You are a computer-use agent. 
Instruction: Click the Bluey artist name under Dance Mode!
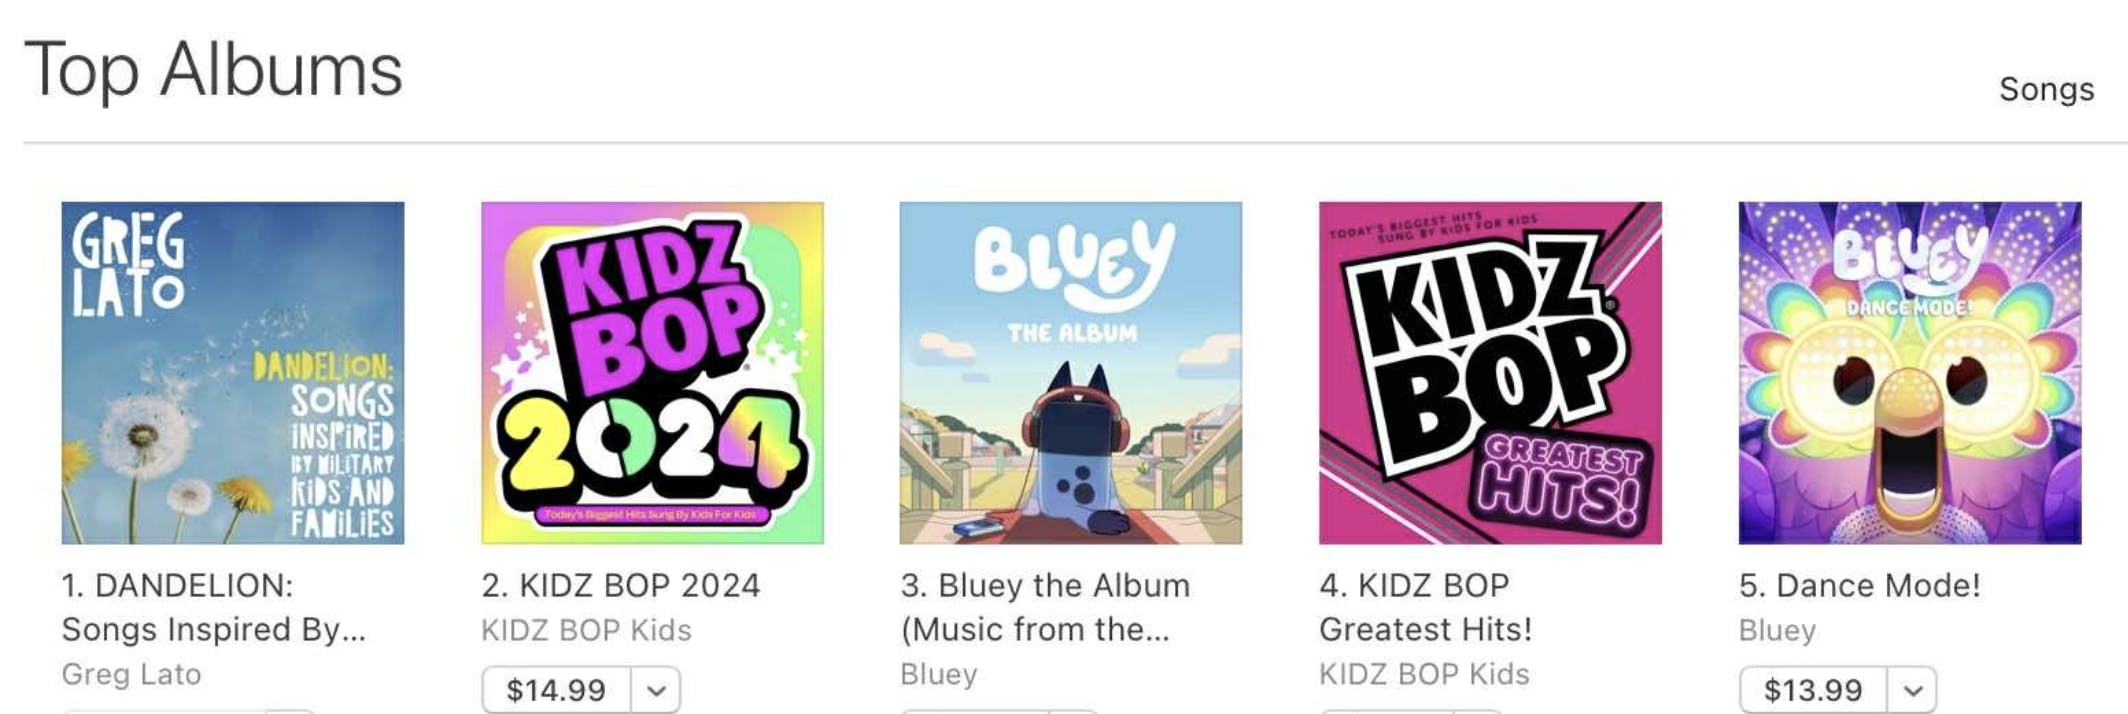click(x=1777, y=630)
